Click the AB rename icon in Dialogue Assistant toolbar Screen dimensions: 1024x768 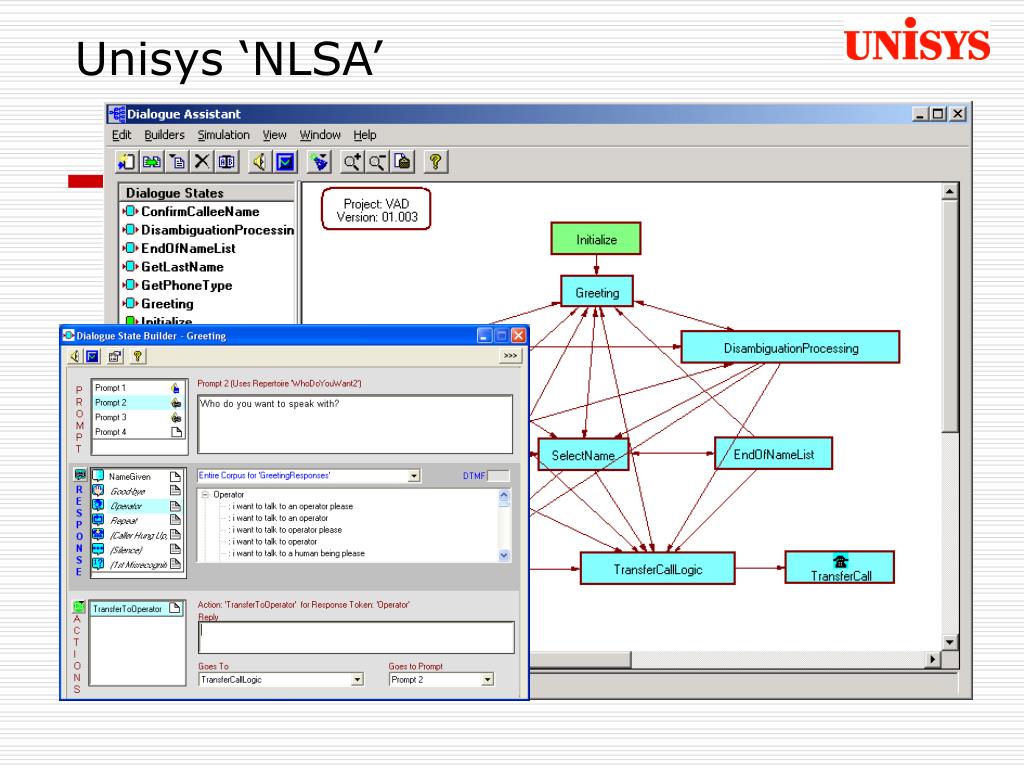pos(227,161)
